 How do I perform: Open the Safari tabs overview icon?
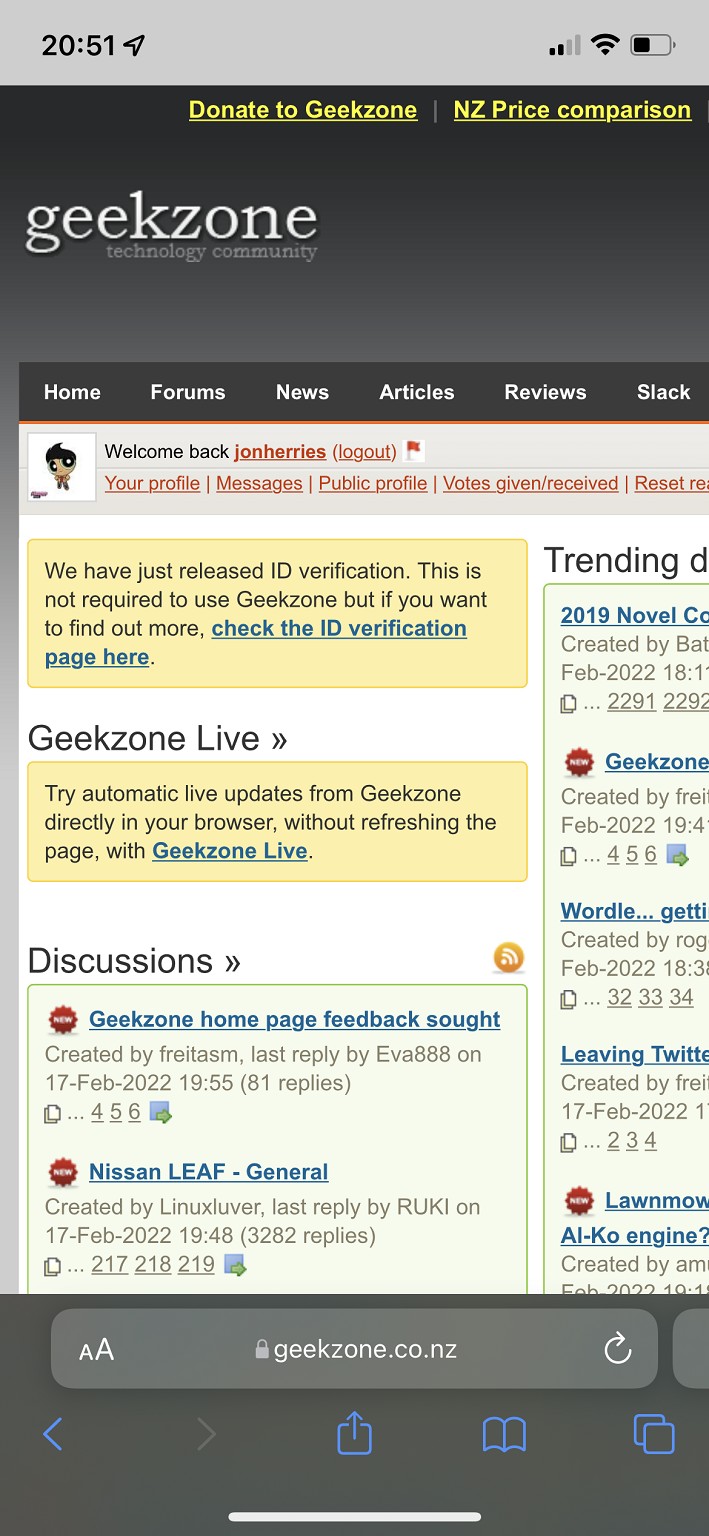pos(654,1435)
